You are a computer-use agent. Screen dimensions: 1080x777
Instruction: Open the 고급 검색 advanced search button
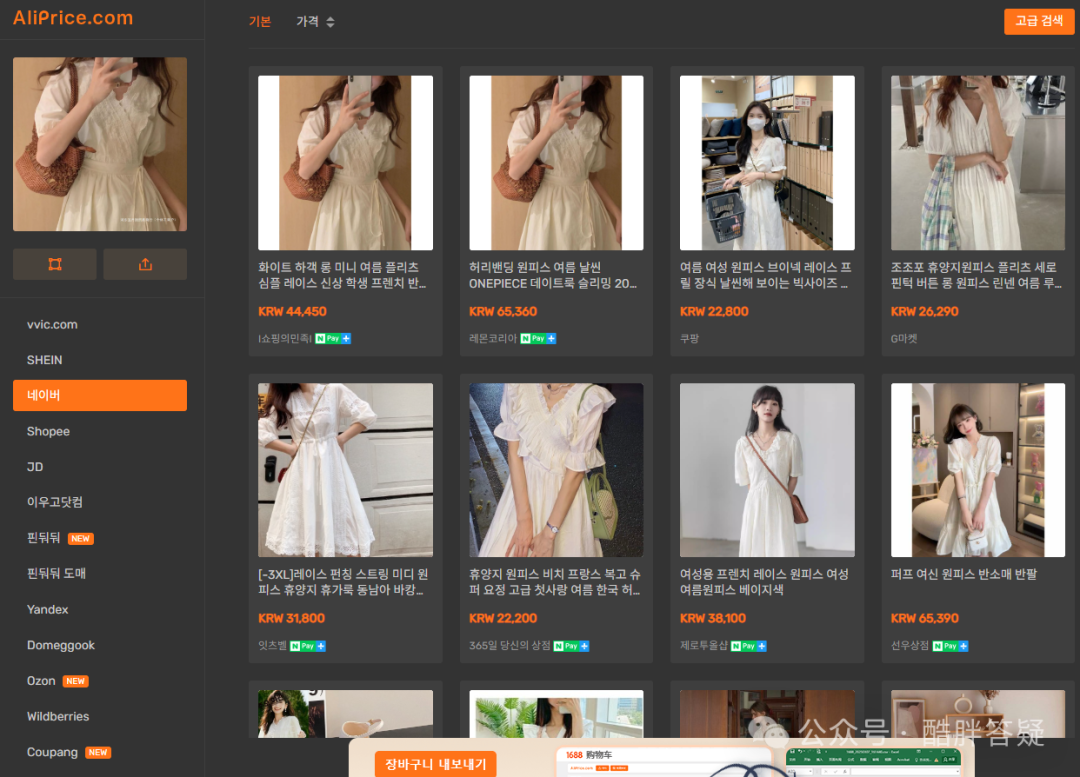point(1039,21)
